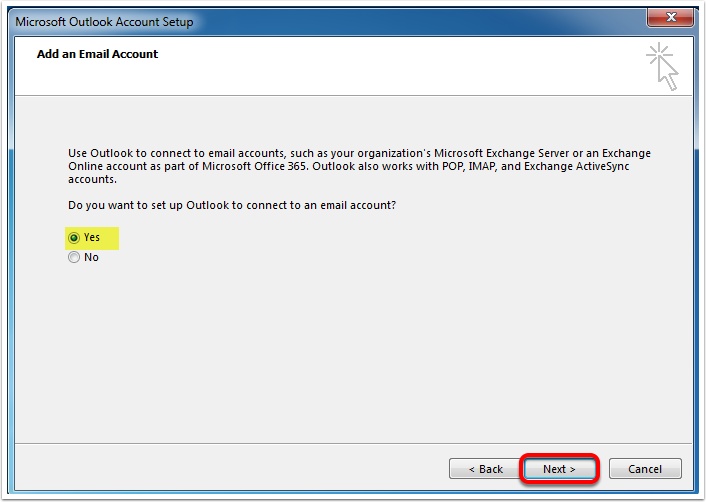Click the Next > button
Image resolution: width=706 pixels, height=502 pixels.
pos(559,469)
